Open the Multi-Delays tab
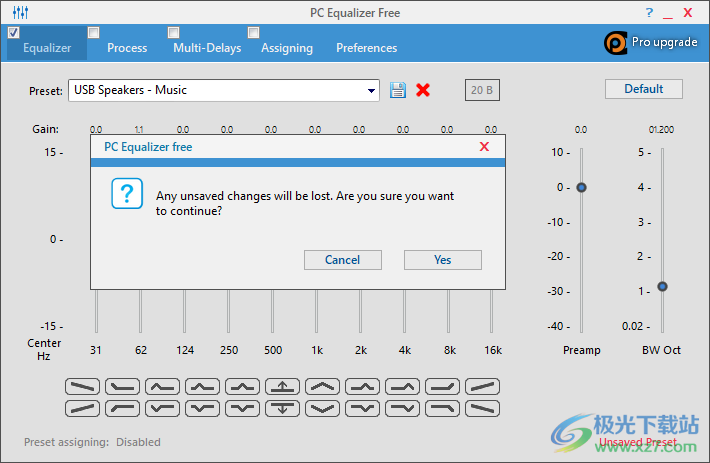 pos(207,48)
